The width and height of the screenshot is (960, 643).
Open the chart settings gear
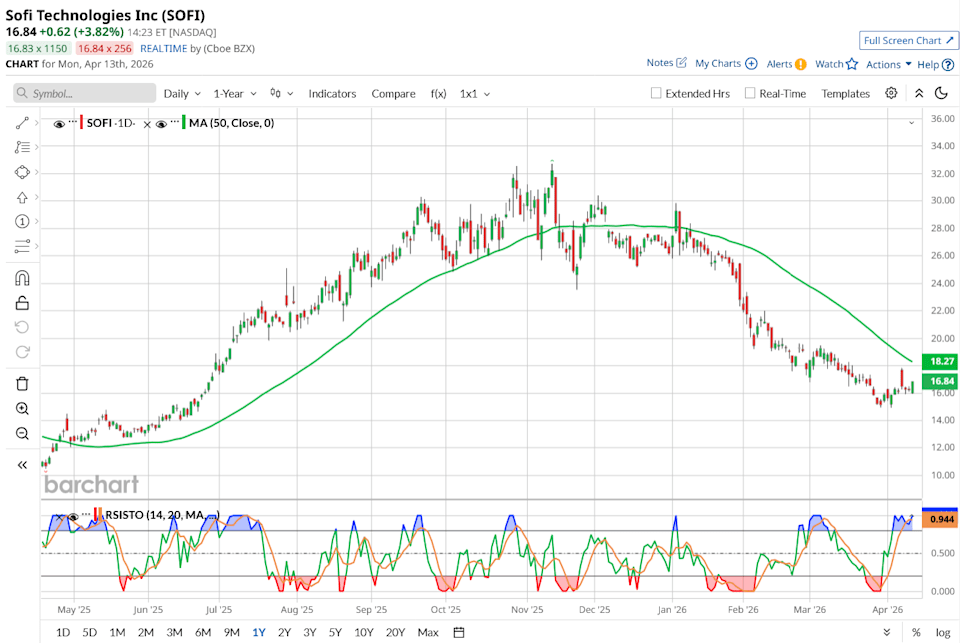889,93
